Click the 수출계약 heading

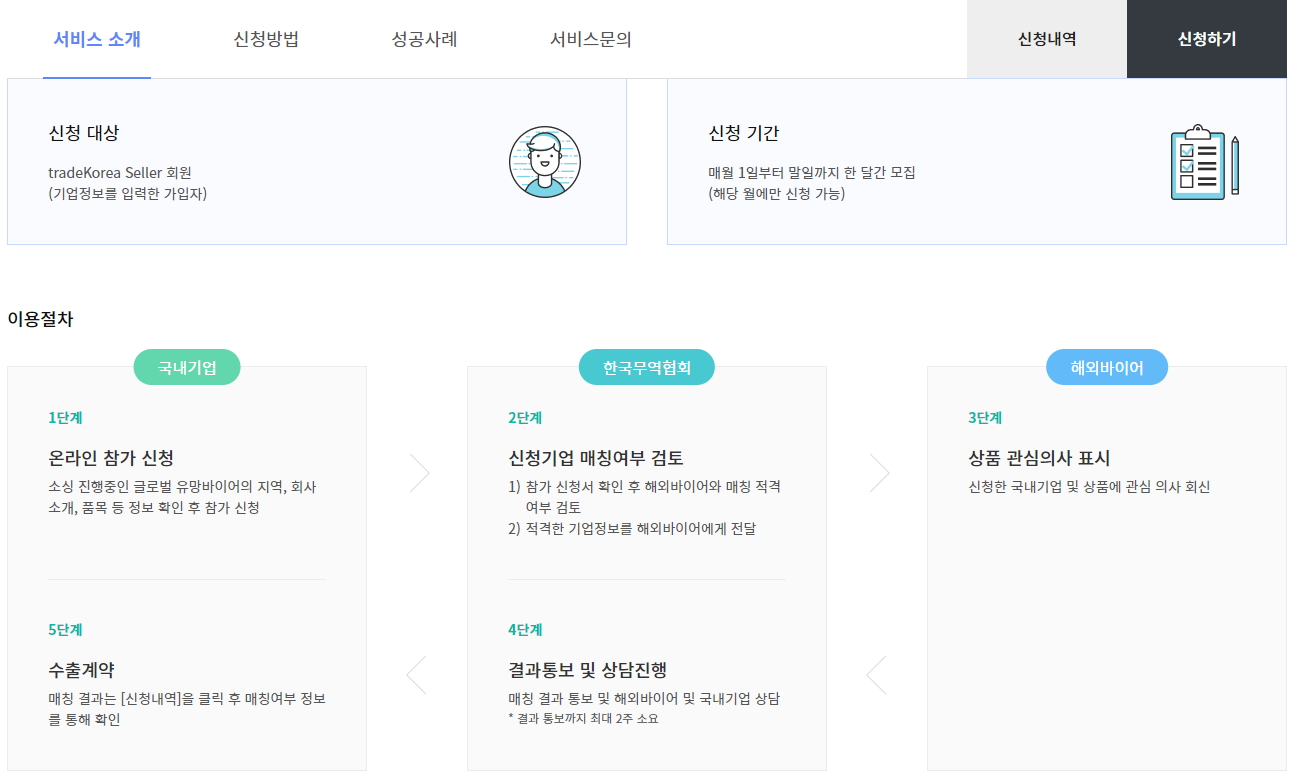coord(81,670)
